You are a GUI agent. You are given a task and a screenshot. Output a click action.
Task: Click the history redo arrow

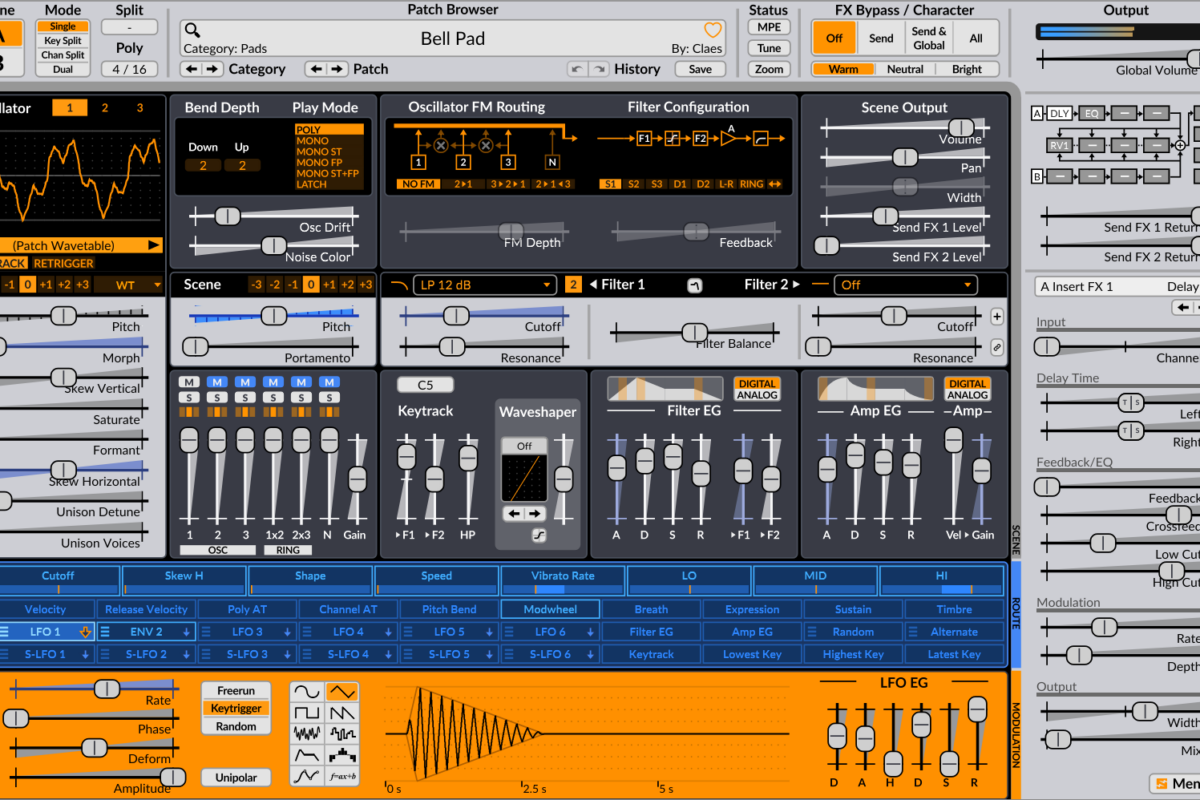click(x=598, y=69)
